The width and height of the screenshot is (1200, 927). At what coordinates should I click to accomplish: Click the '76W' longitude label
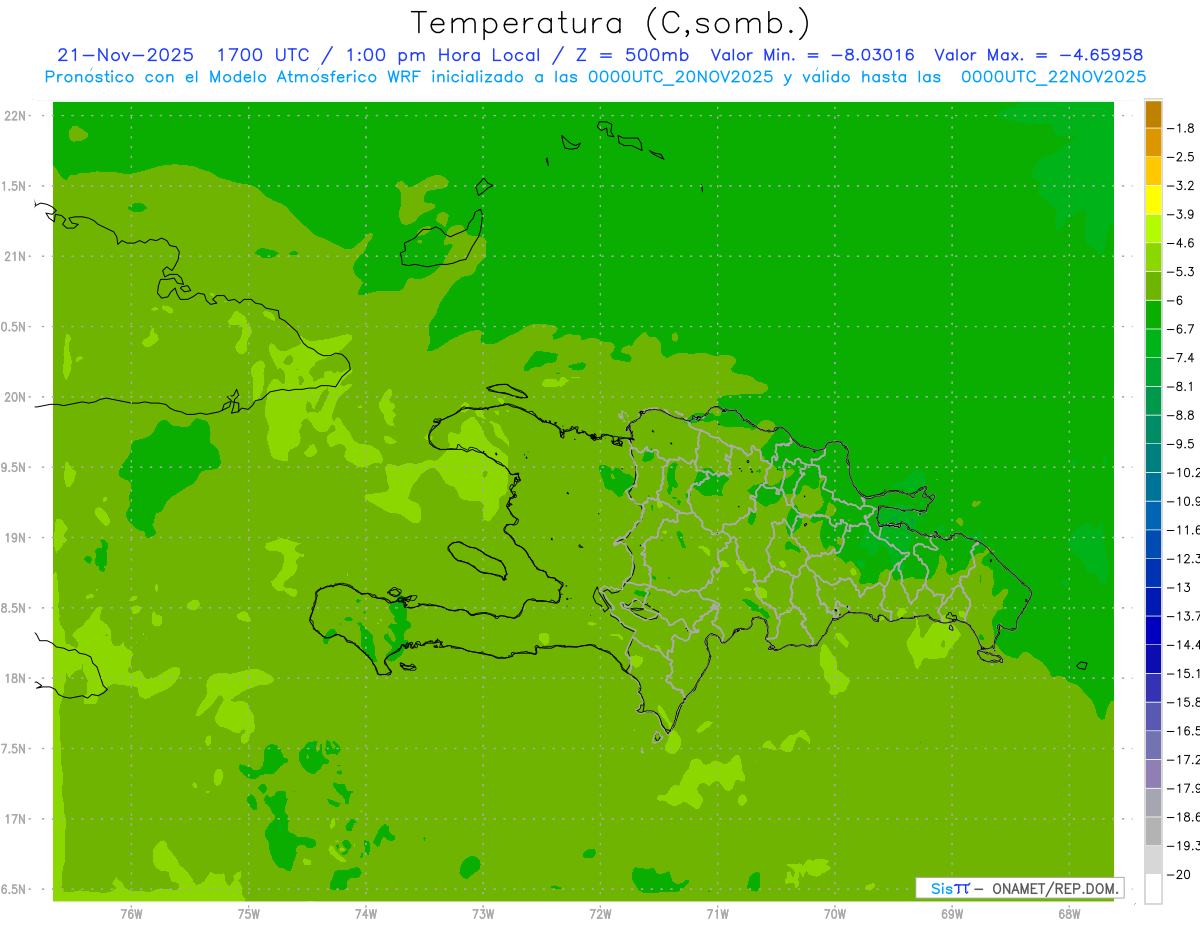[x=131, y=914]
